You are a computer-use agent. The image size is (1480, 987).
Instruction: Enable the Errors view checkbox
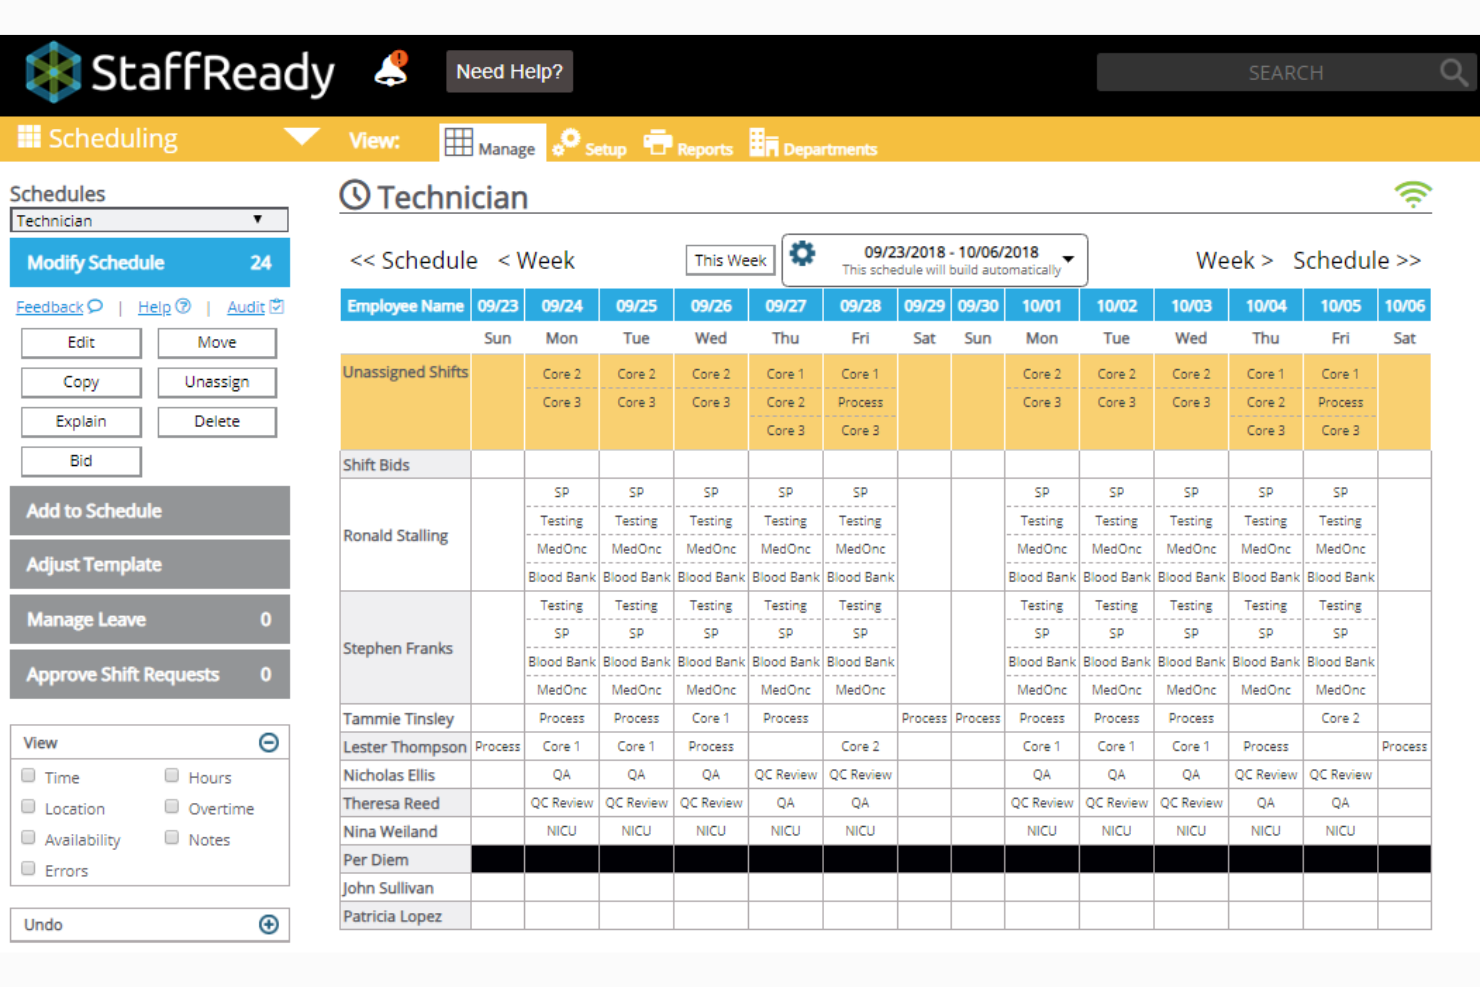[x=29, y=869]
